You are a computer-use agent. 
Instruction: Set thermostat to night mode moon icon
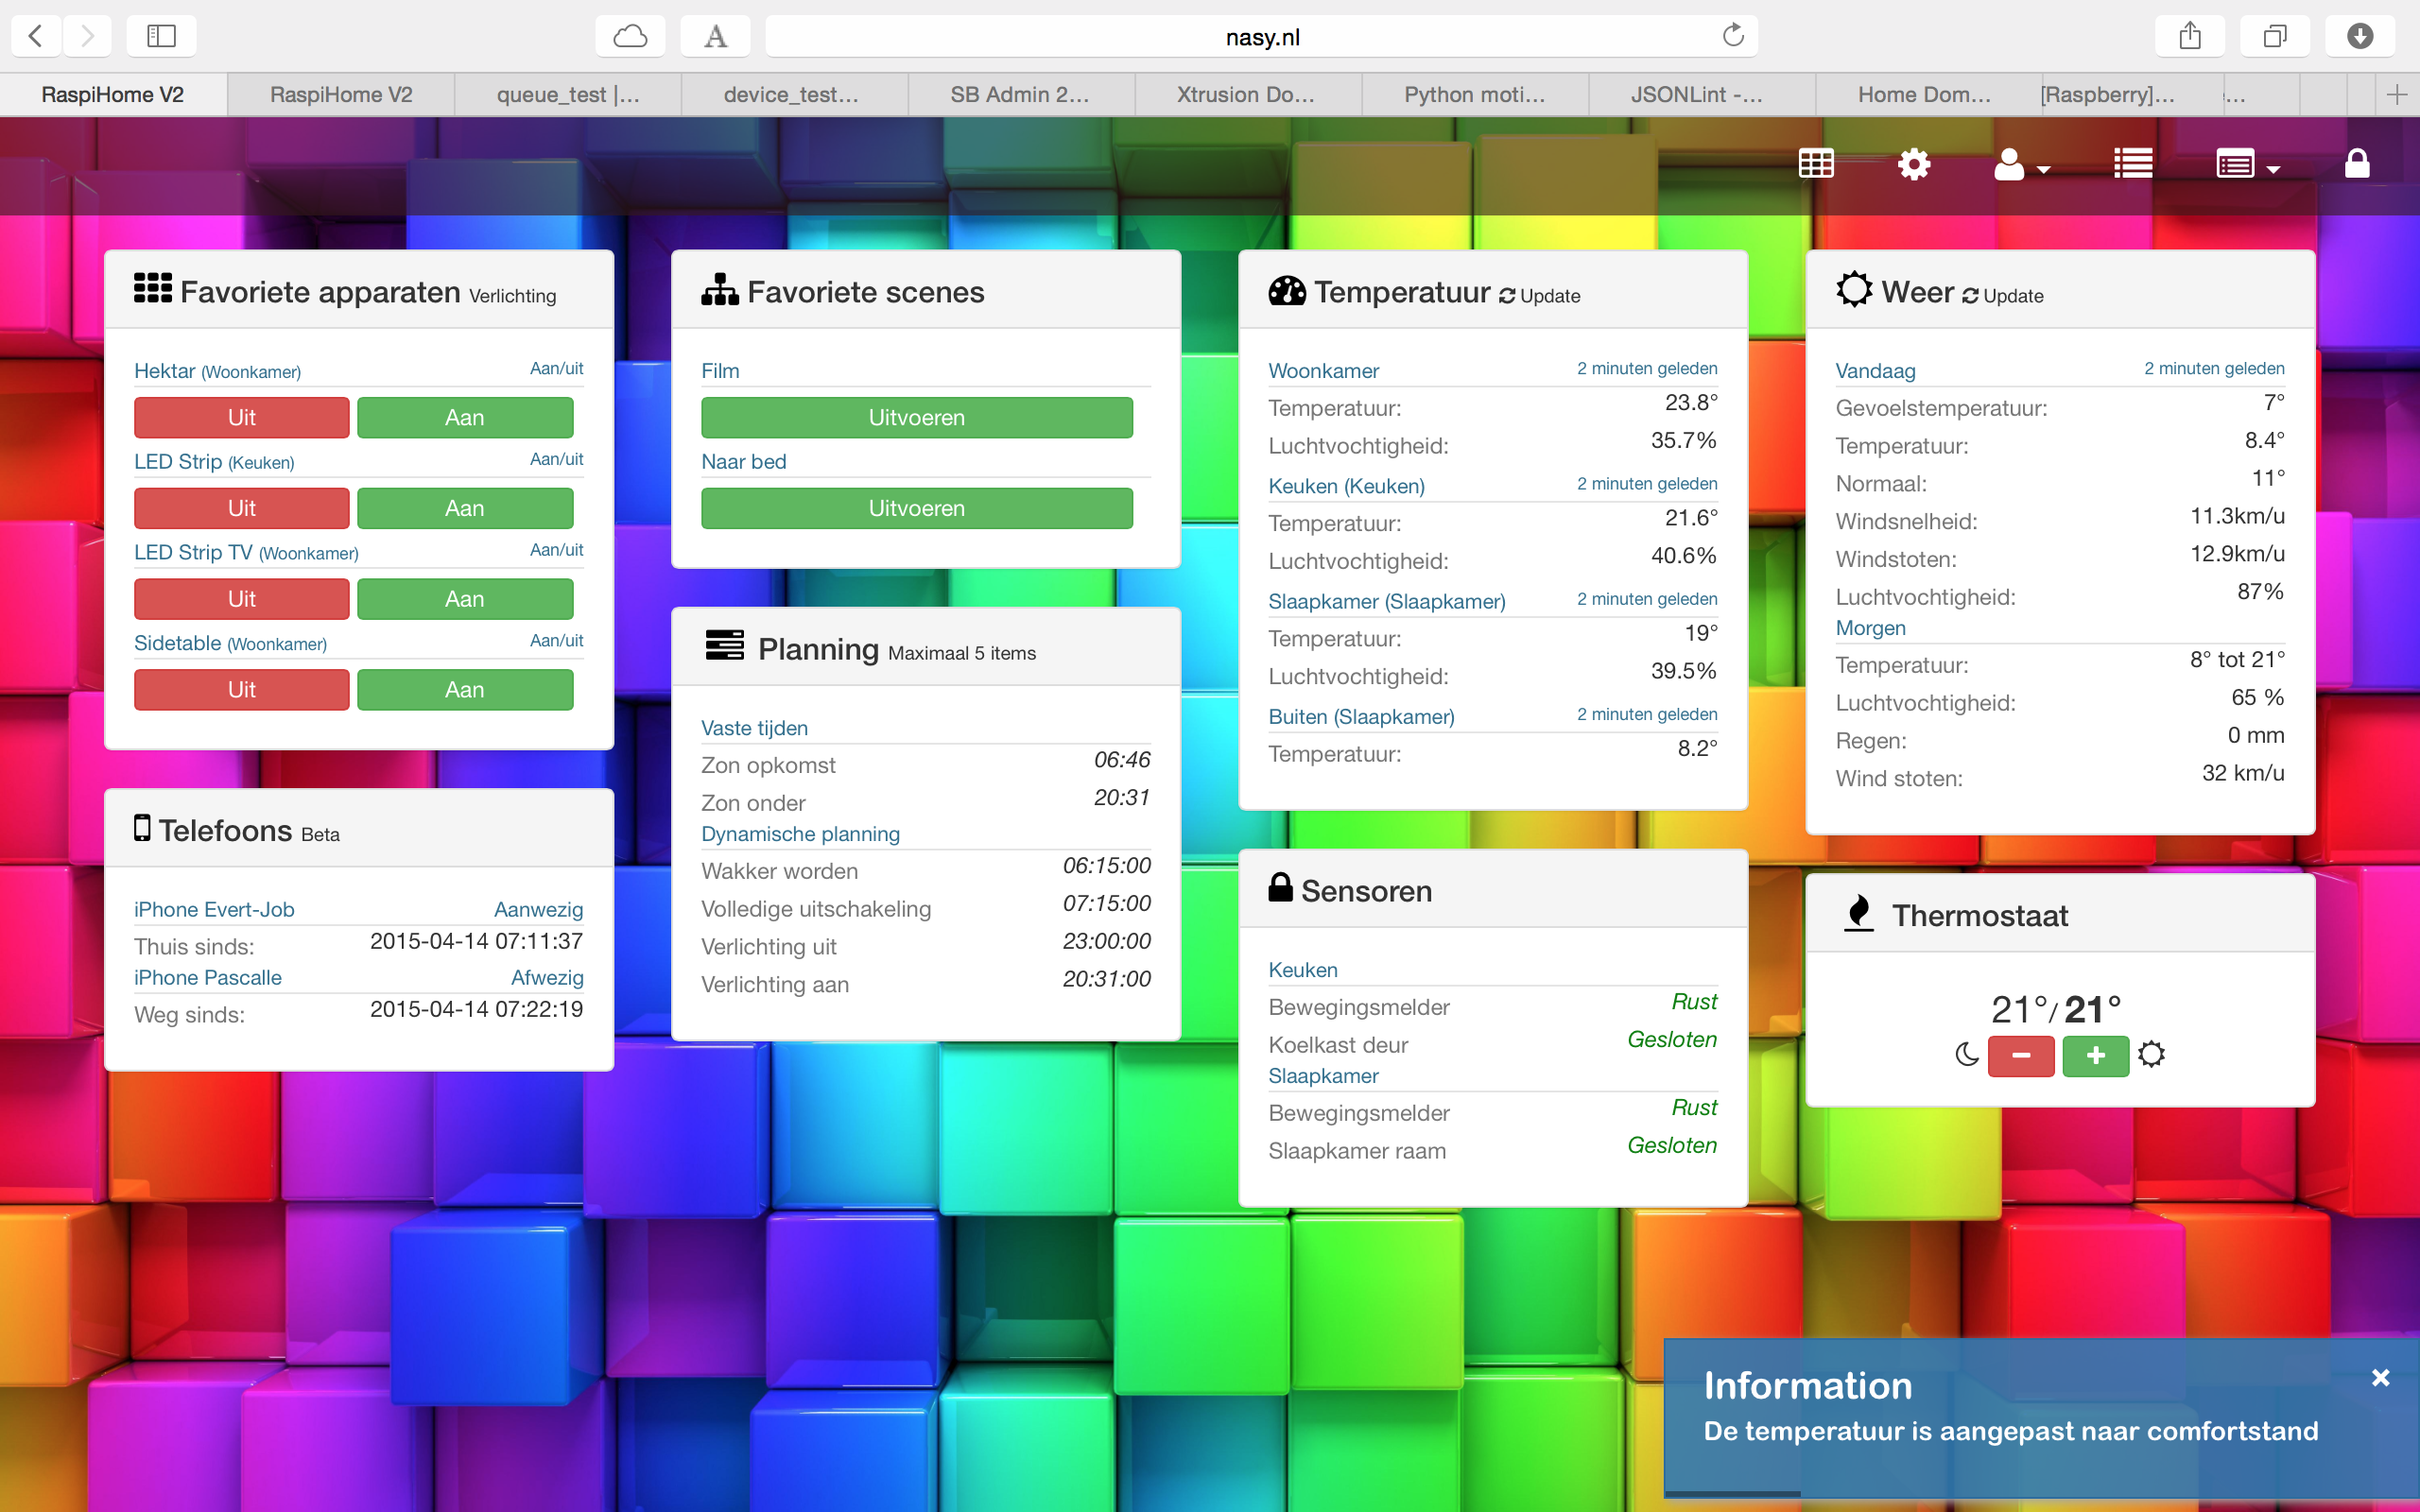tap(1966, 1055)
